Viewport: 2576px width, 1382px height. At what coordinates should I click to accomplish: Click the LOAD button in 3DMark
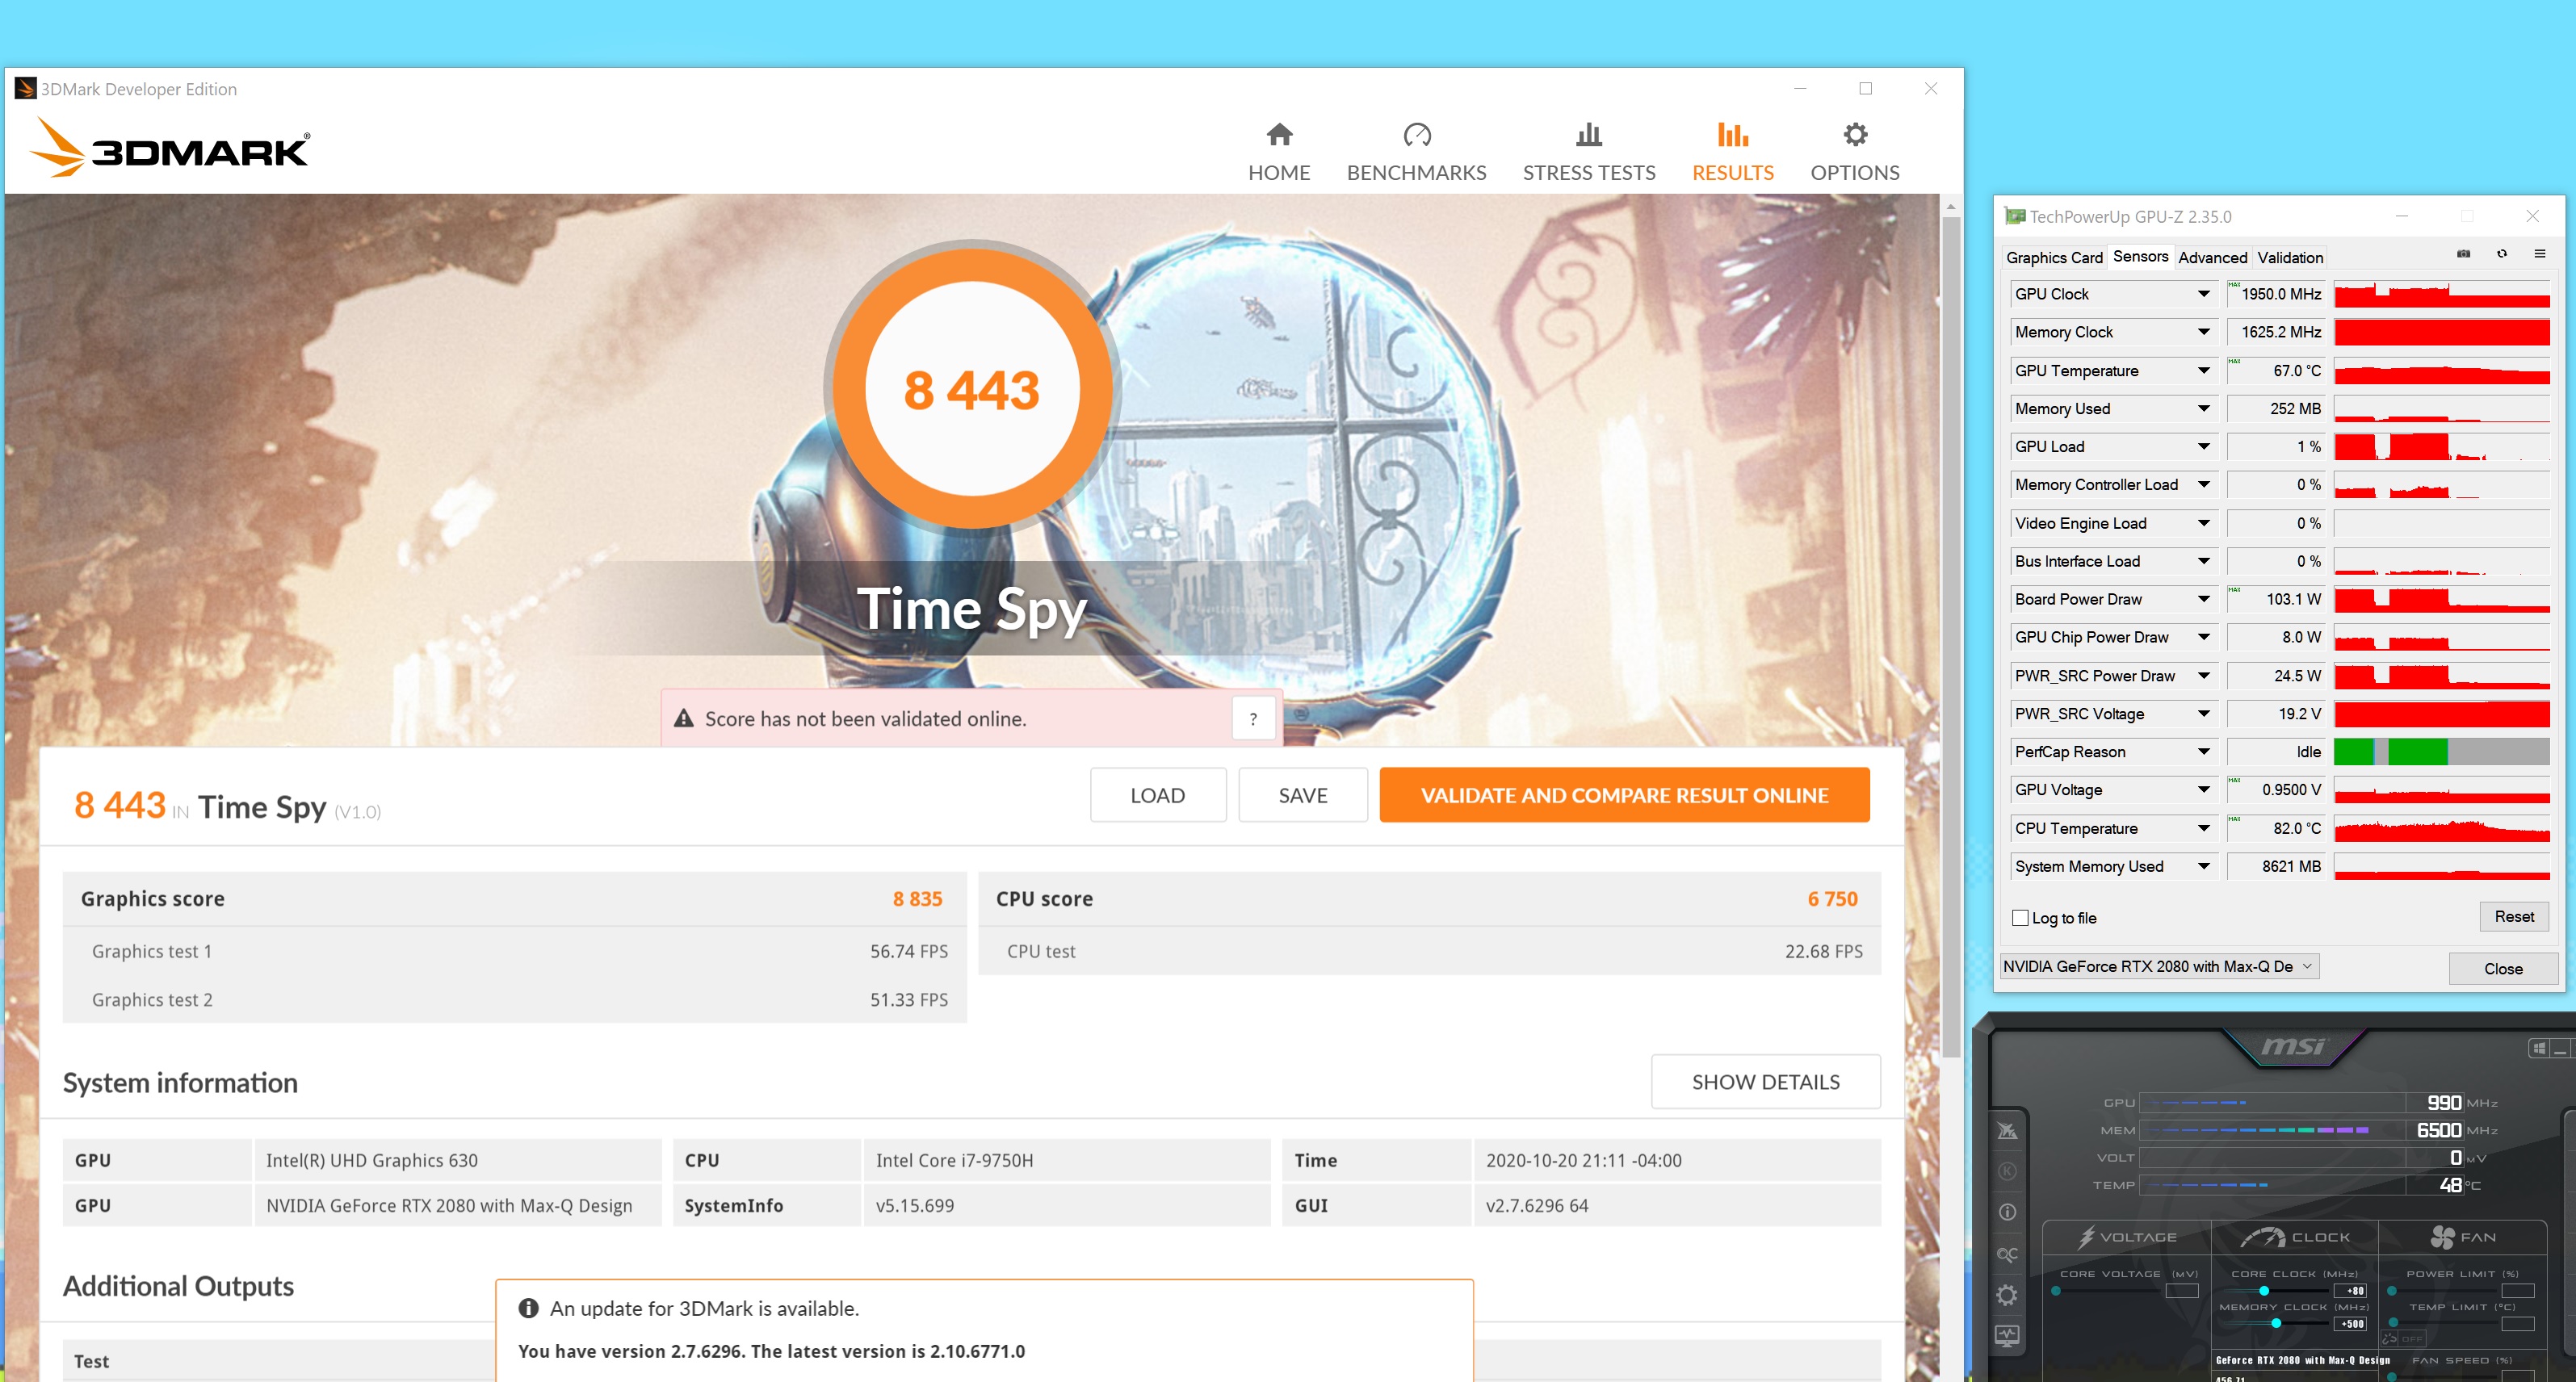click(1158, 795)
